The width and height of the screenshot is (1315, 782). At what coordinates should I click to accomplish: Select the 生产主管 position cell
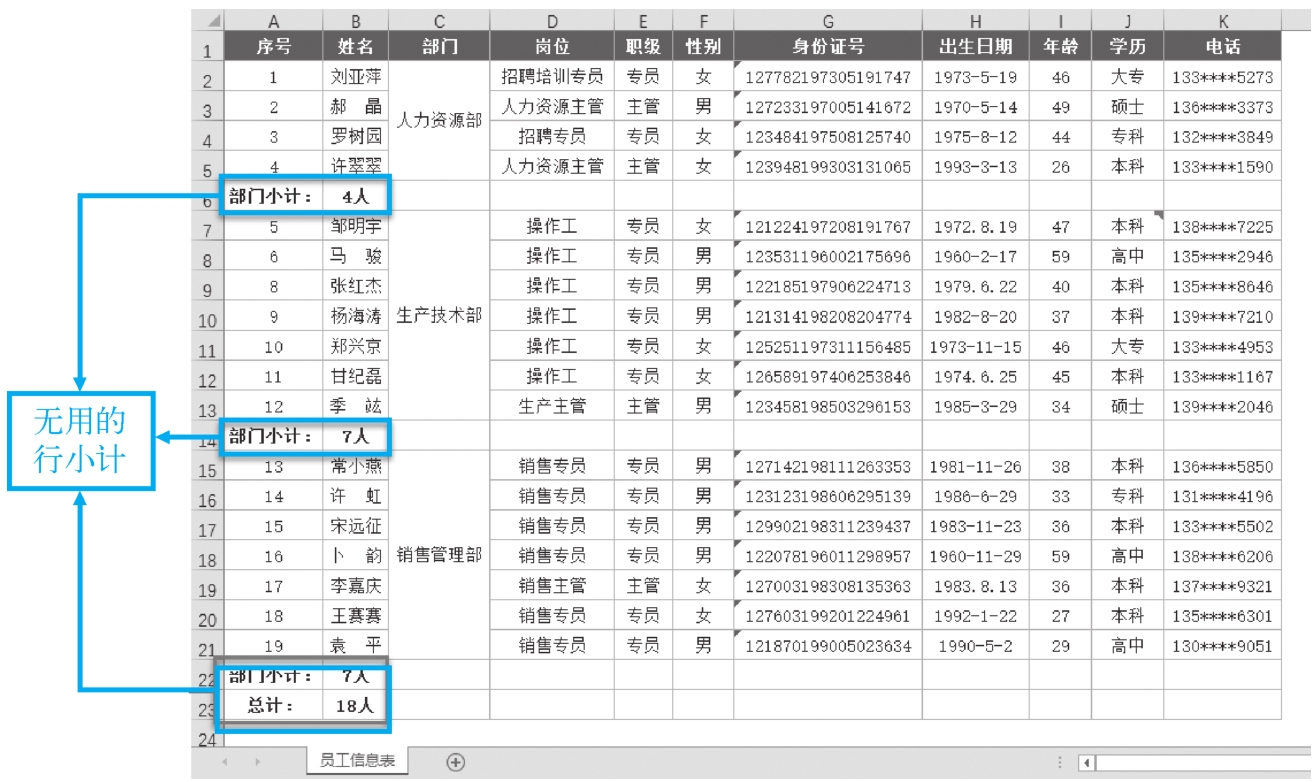coord(552,406)
